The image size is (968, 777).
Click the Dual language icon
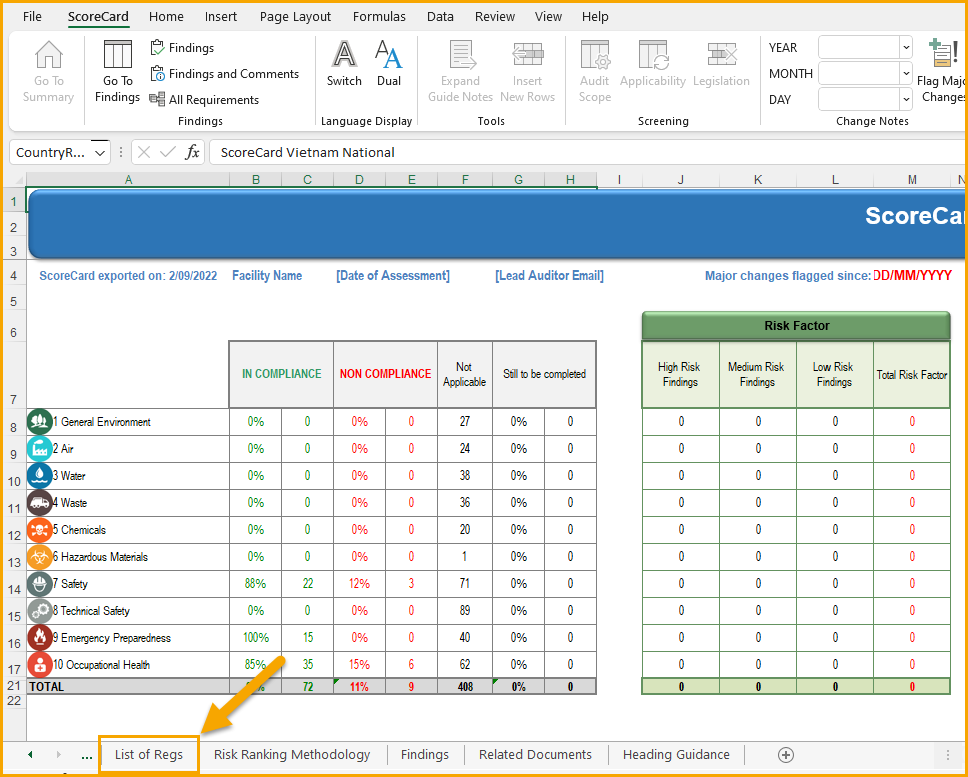[388, 55]
